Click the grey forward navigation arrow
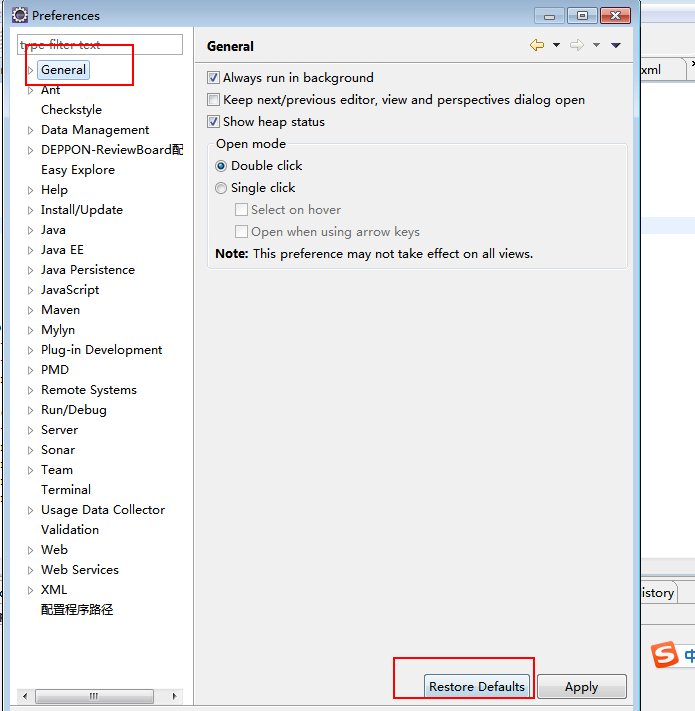Viewport: 695px width, 711px height. click(x=577, y=45)
